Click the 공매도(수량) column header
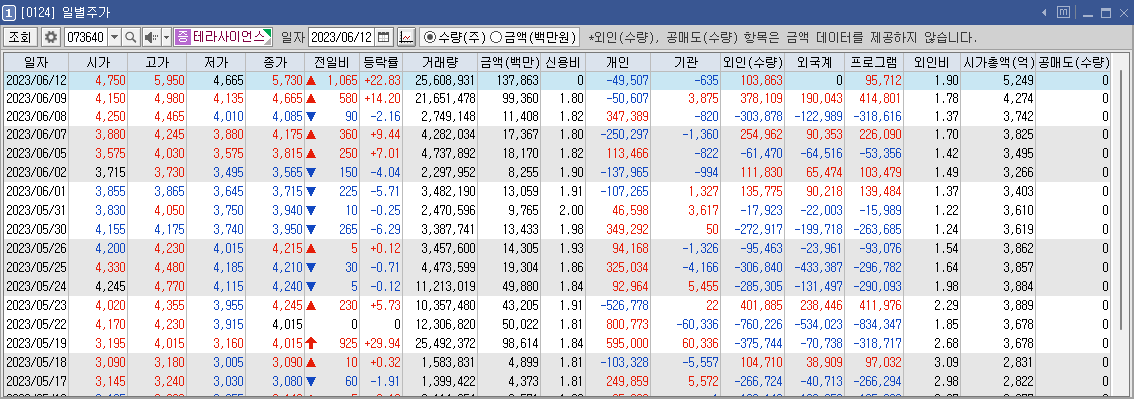Screen dimensions: 1134x399 [x=1073, y=62]
